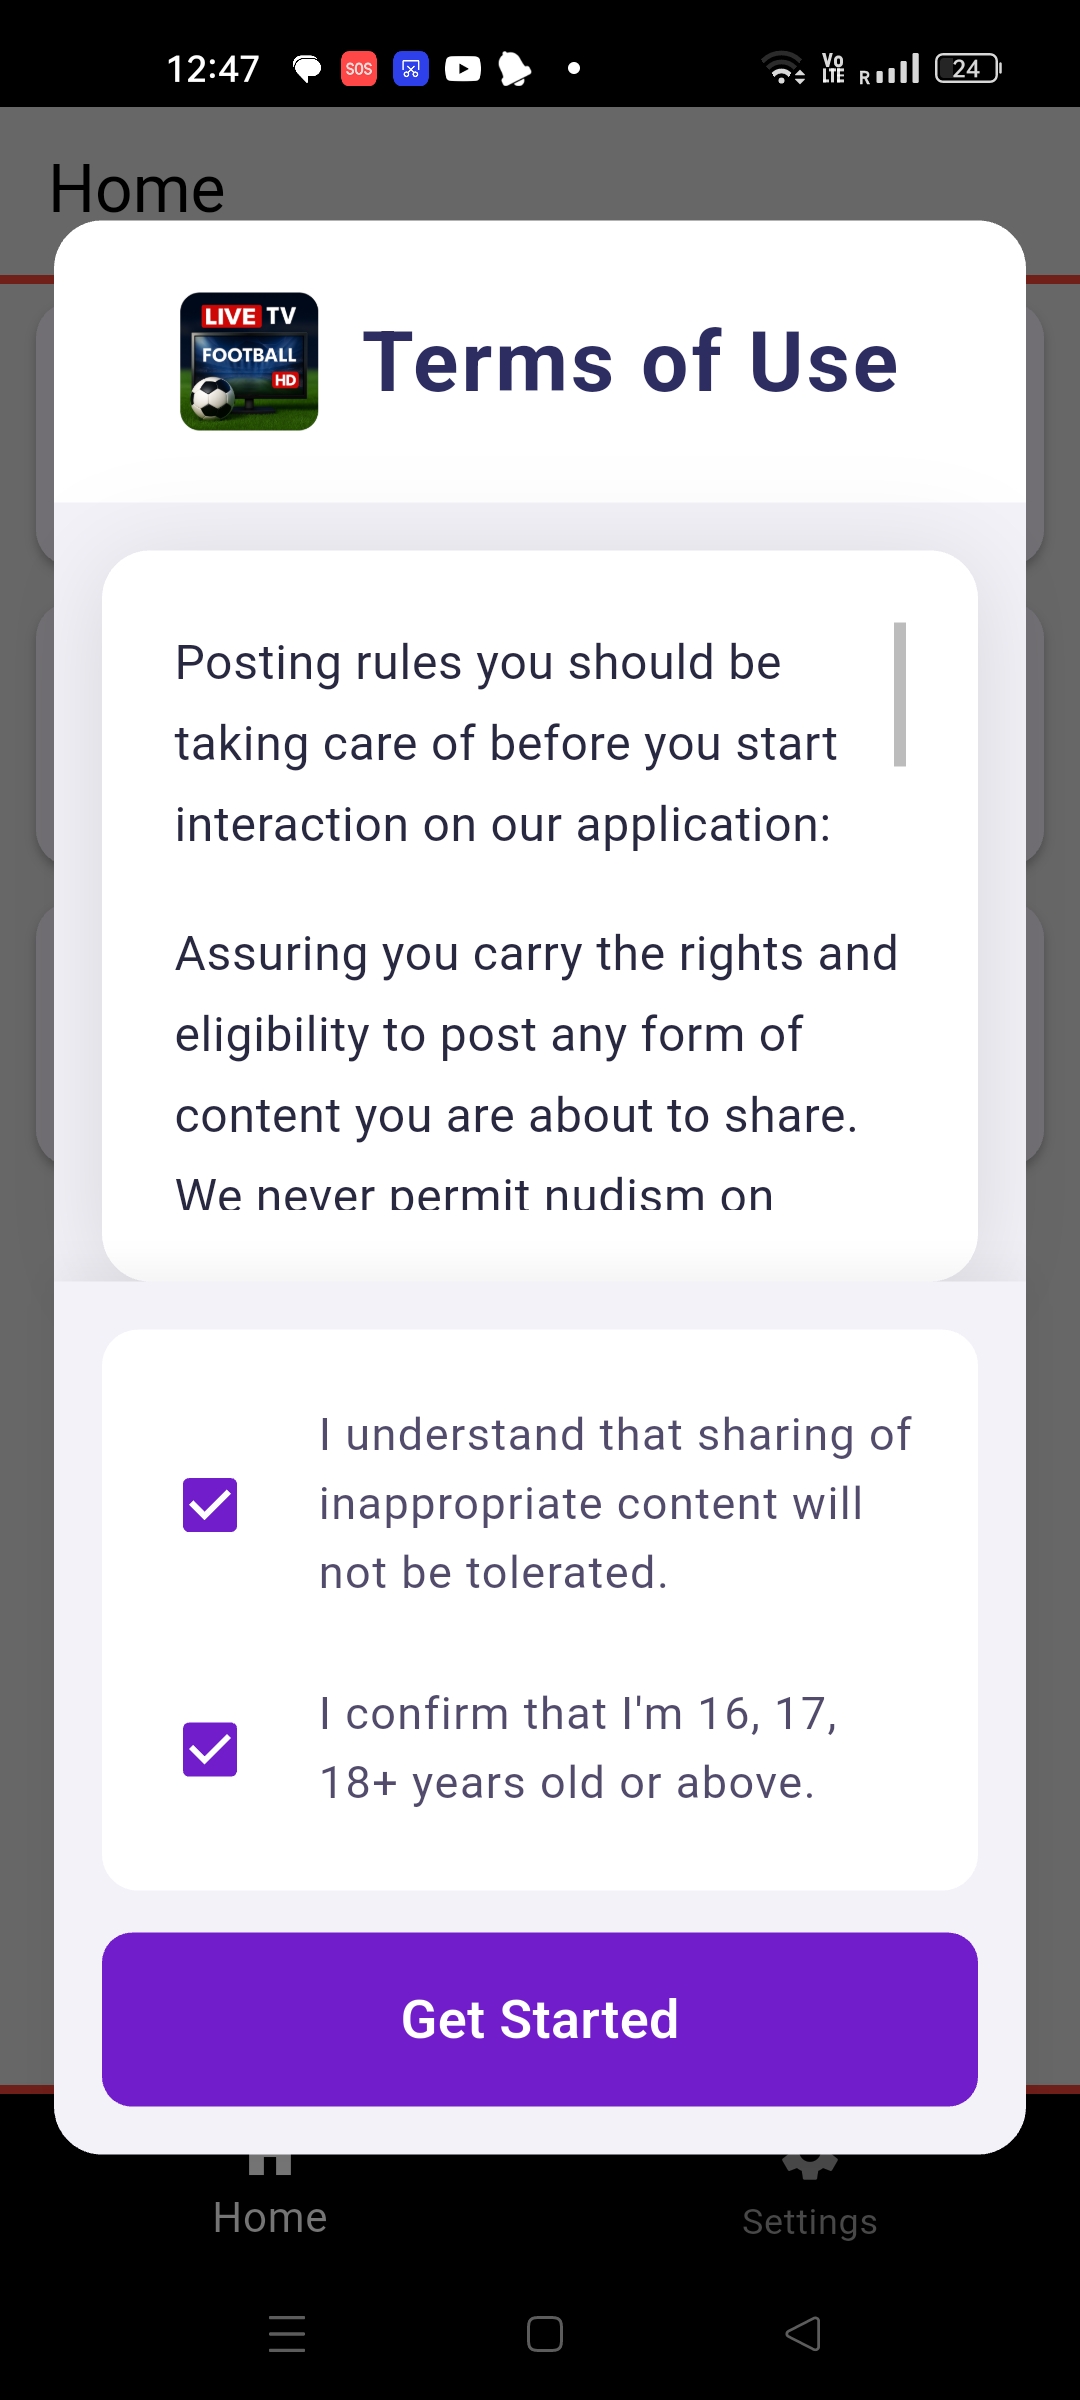Screen dimensions: 1080x2400
Task: Click the terms text scrollbar
Action: click(x=899, y=694)
